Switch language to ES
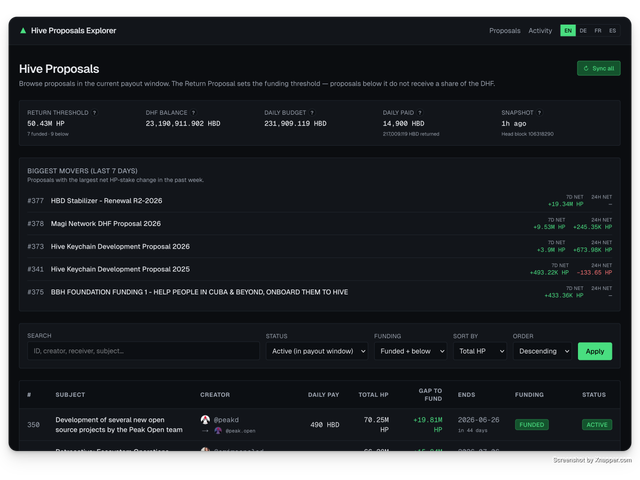640x480 pixels. [x=612, y=31]
